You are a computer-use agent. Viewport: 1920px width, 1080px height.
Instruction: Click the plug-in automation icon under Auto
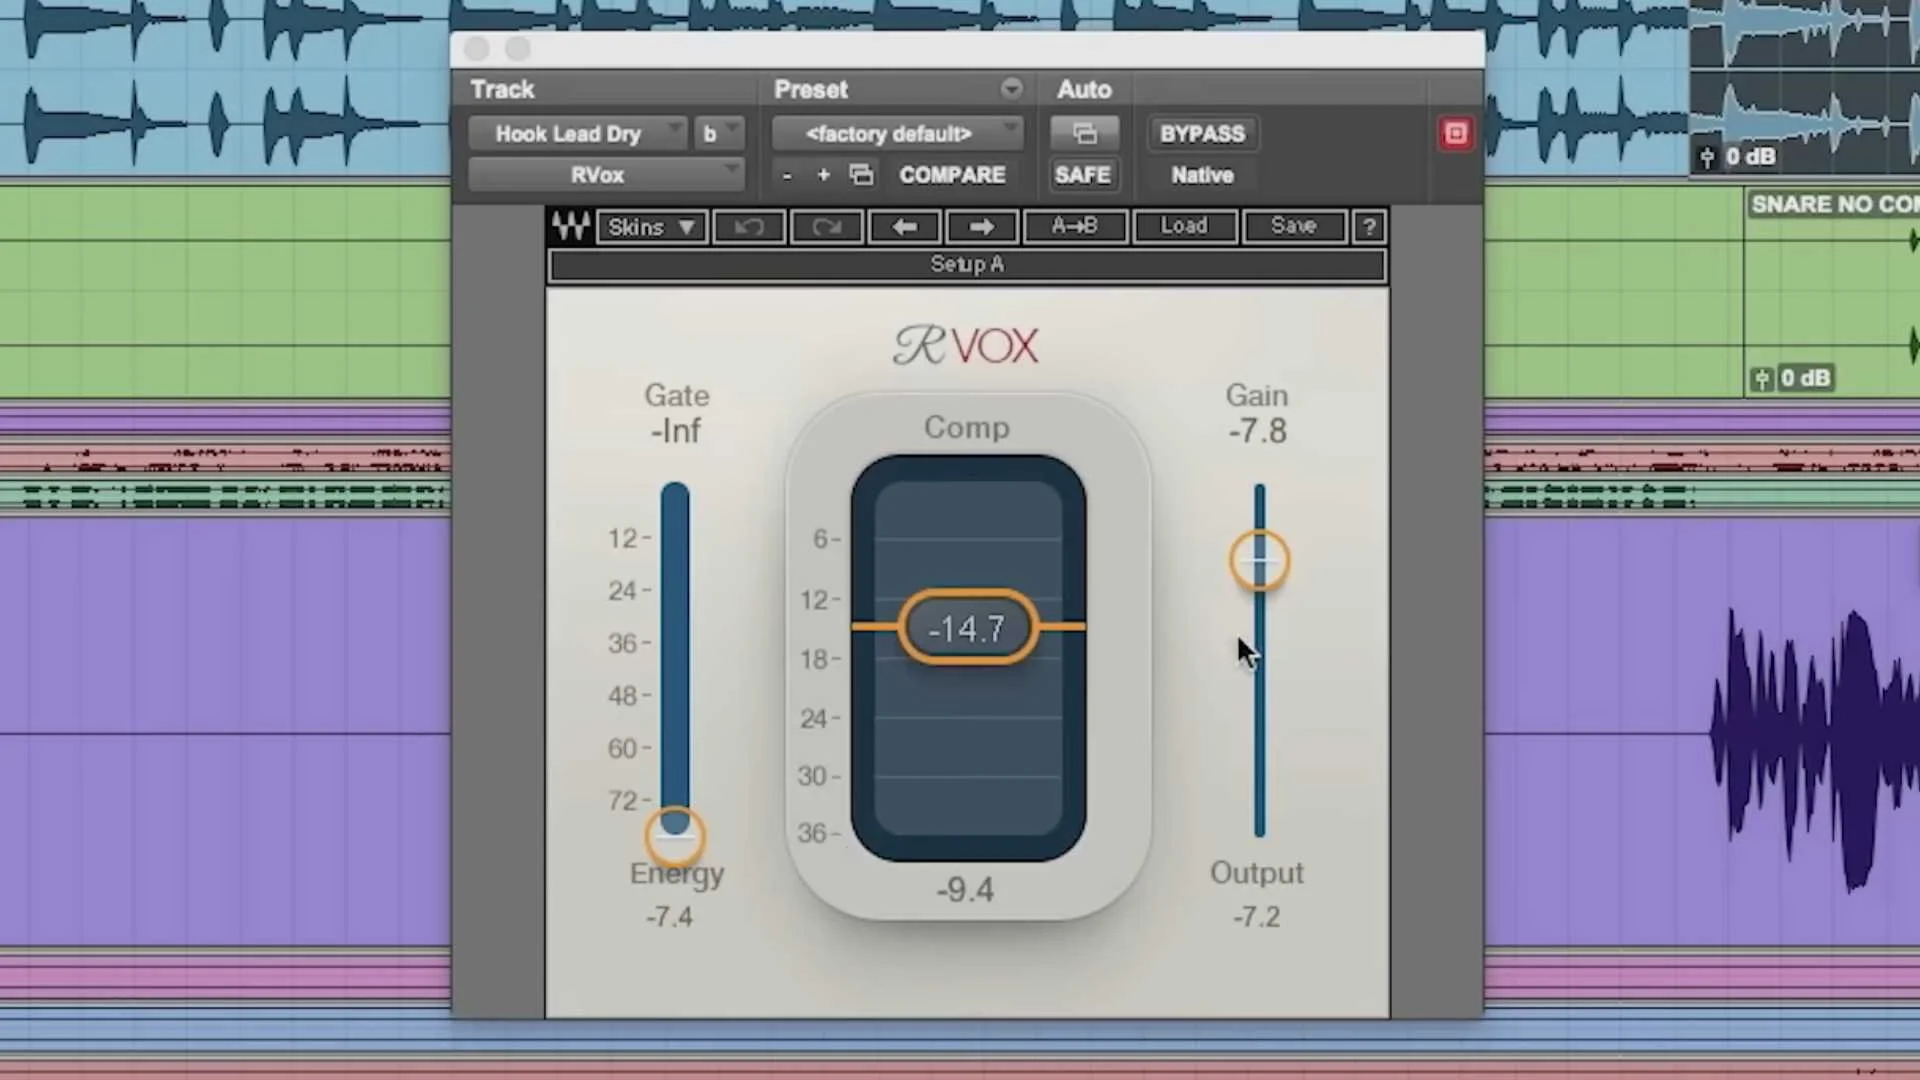tap(1085, 133)
